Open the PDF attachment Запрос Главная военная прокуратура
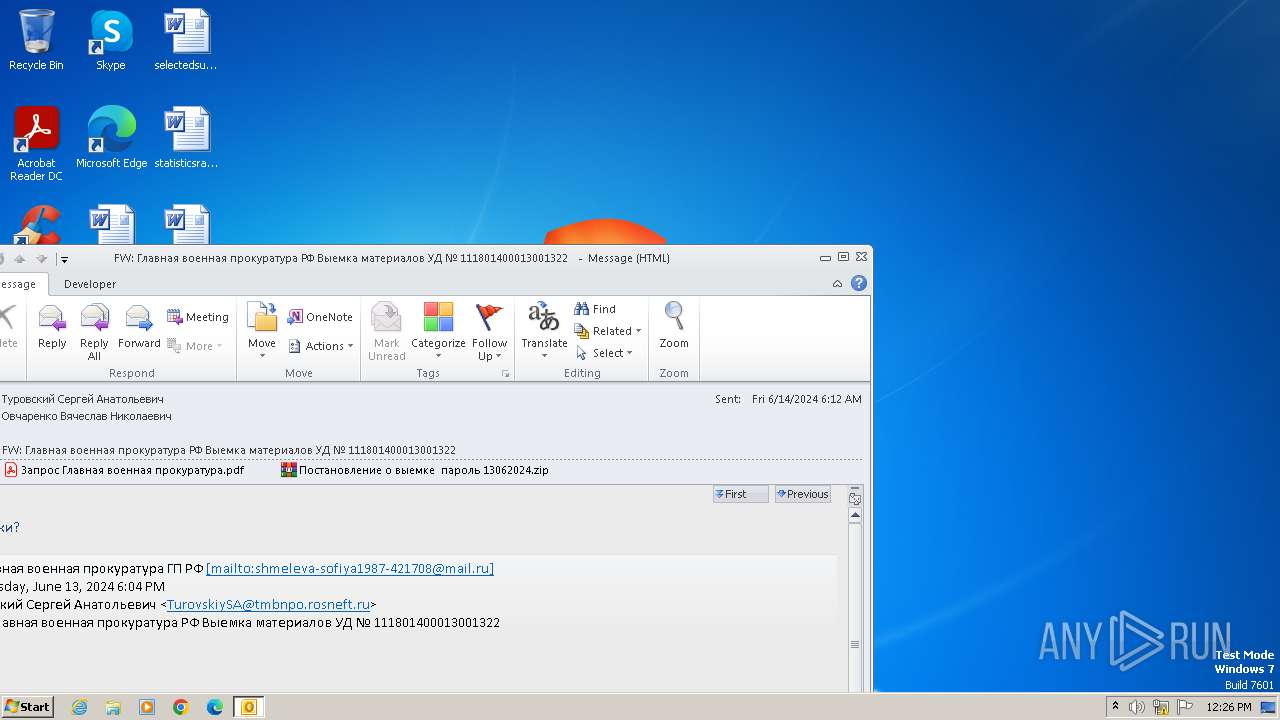 click(x=124, y=470)
